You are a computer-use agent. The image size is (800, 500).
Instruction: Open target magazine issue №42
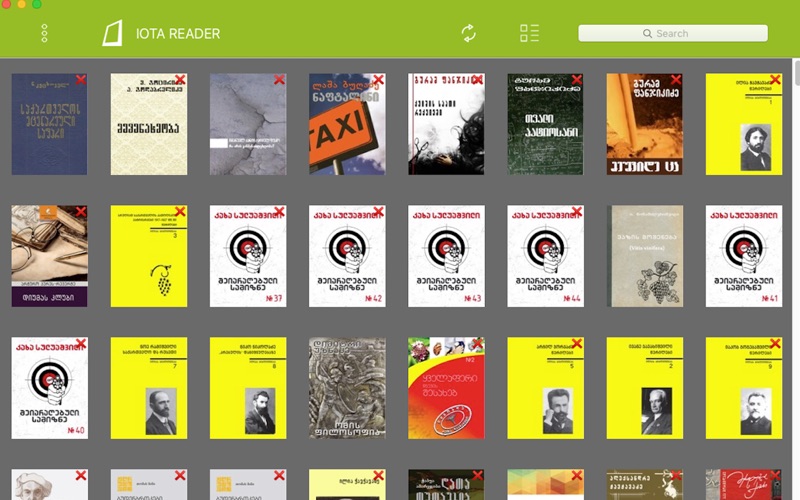(347, 256)
